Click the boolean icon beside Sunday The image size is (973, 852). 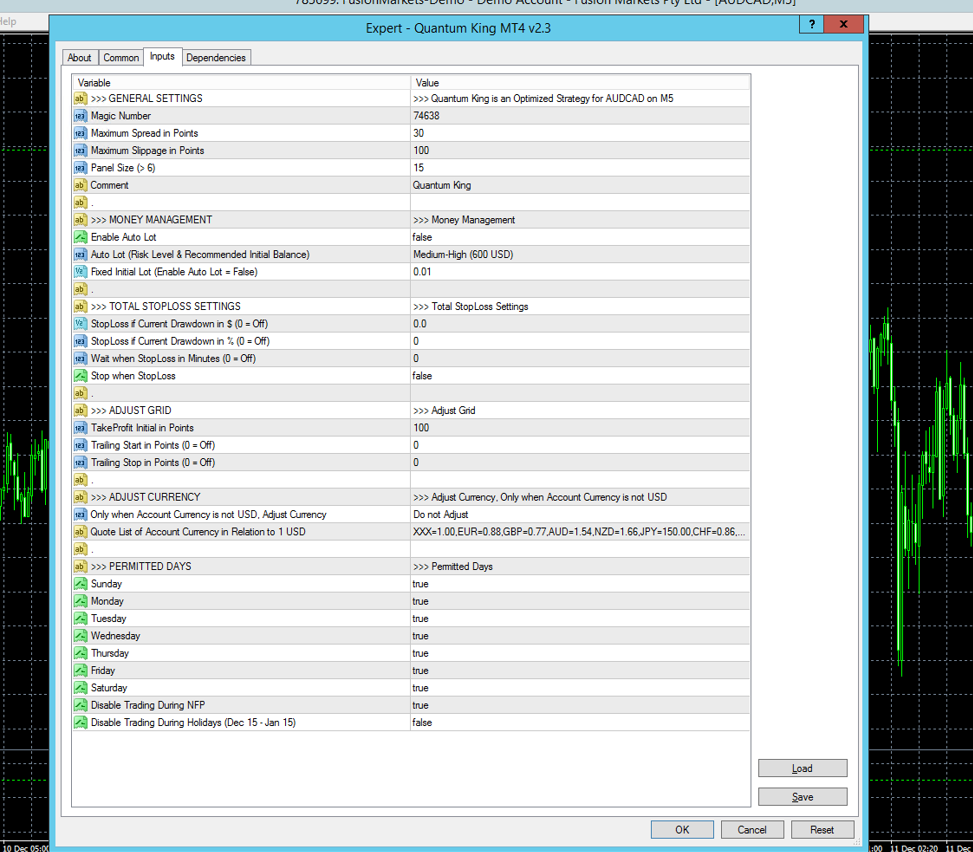(80, 584)
